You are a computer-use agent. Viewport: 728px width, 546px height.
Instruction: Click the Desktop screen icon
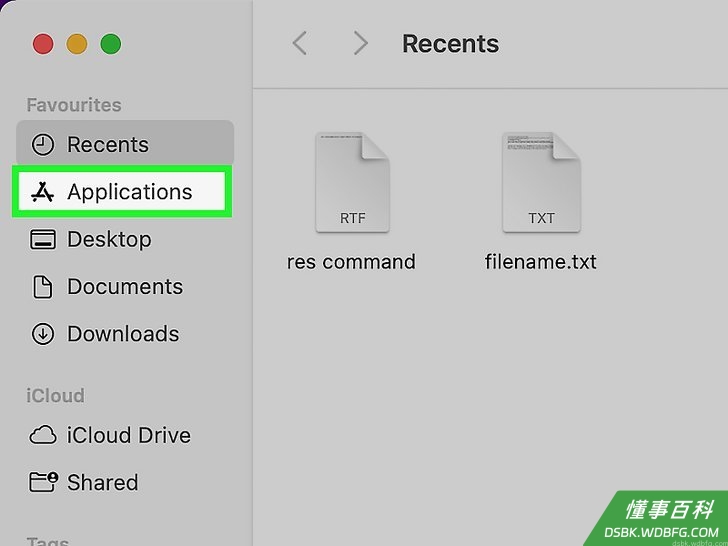(43, 240)
